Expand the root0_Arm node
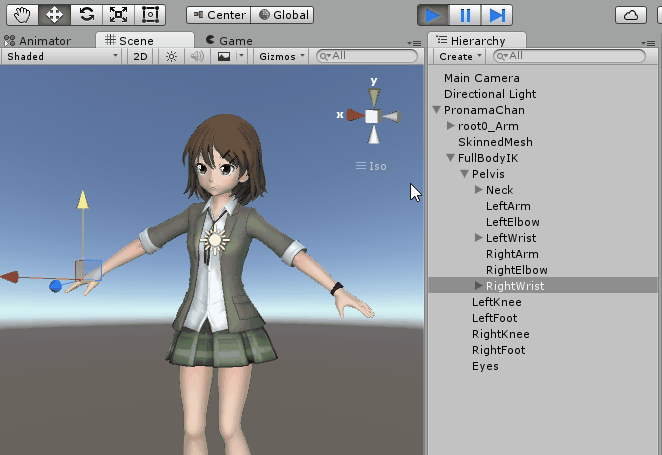 point(450,126)
